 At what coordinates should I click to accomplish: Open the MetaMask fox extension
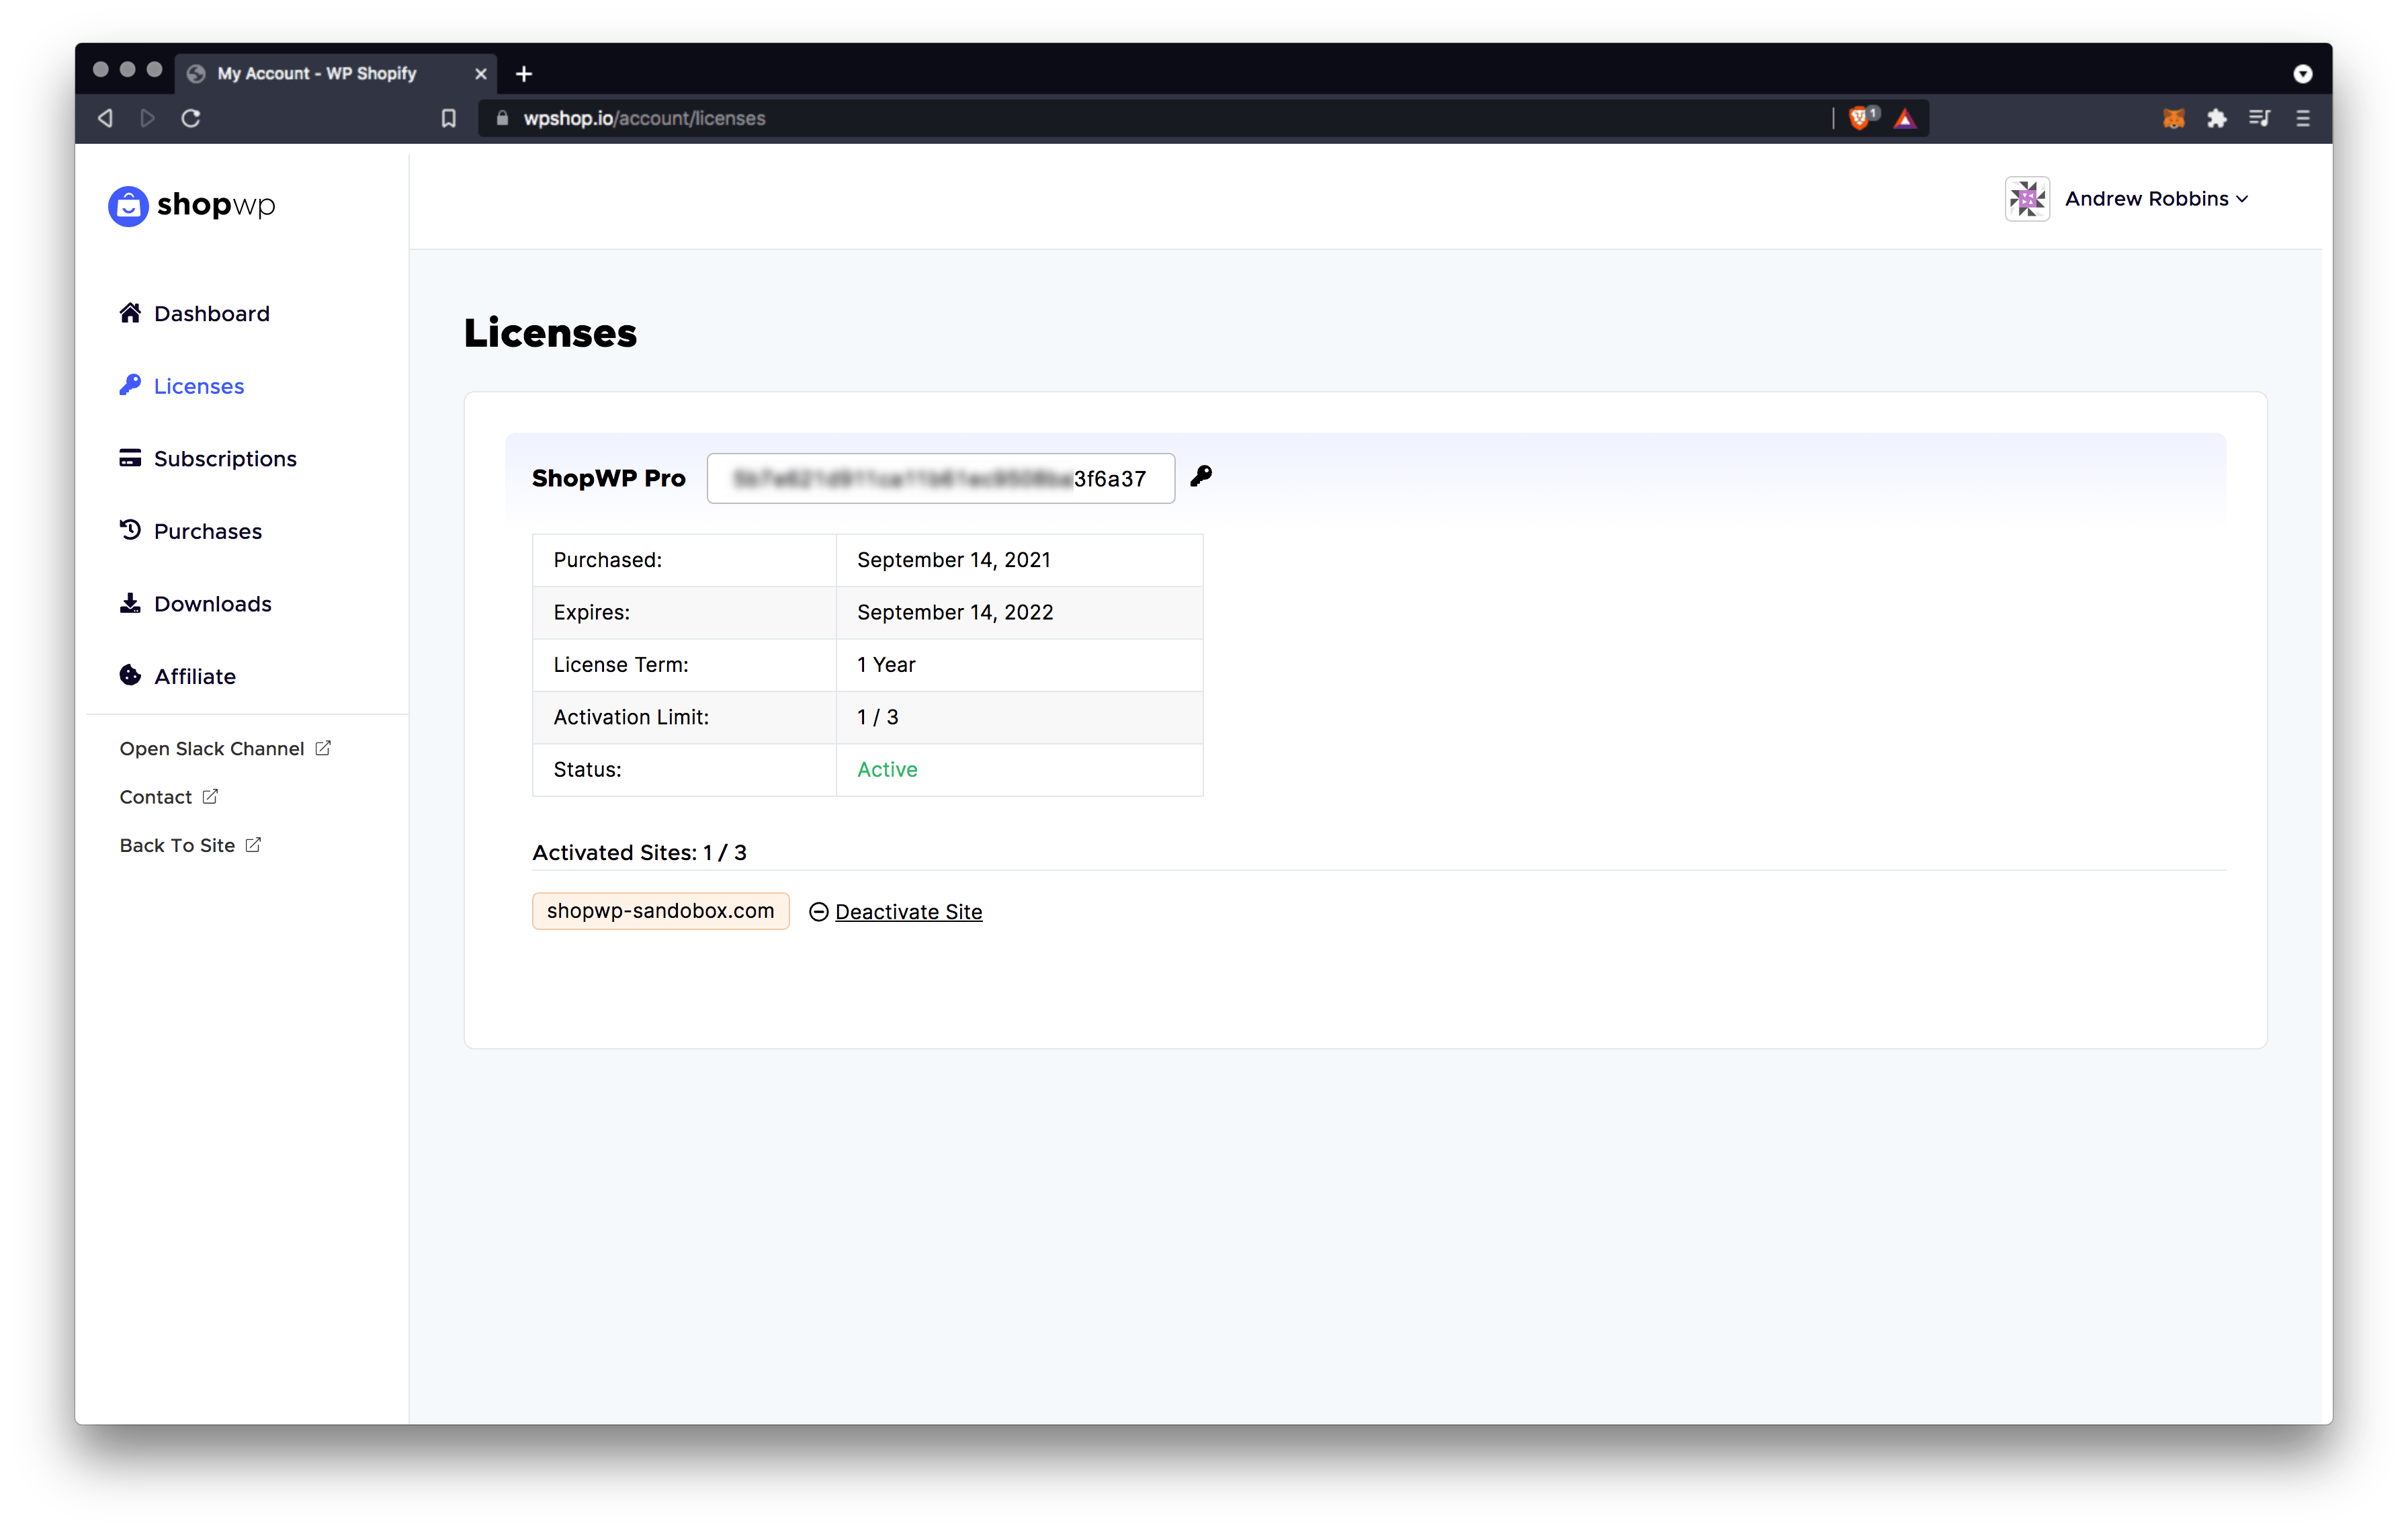(2173, 118)
